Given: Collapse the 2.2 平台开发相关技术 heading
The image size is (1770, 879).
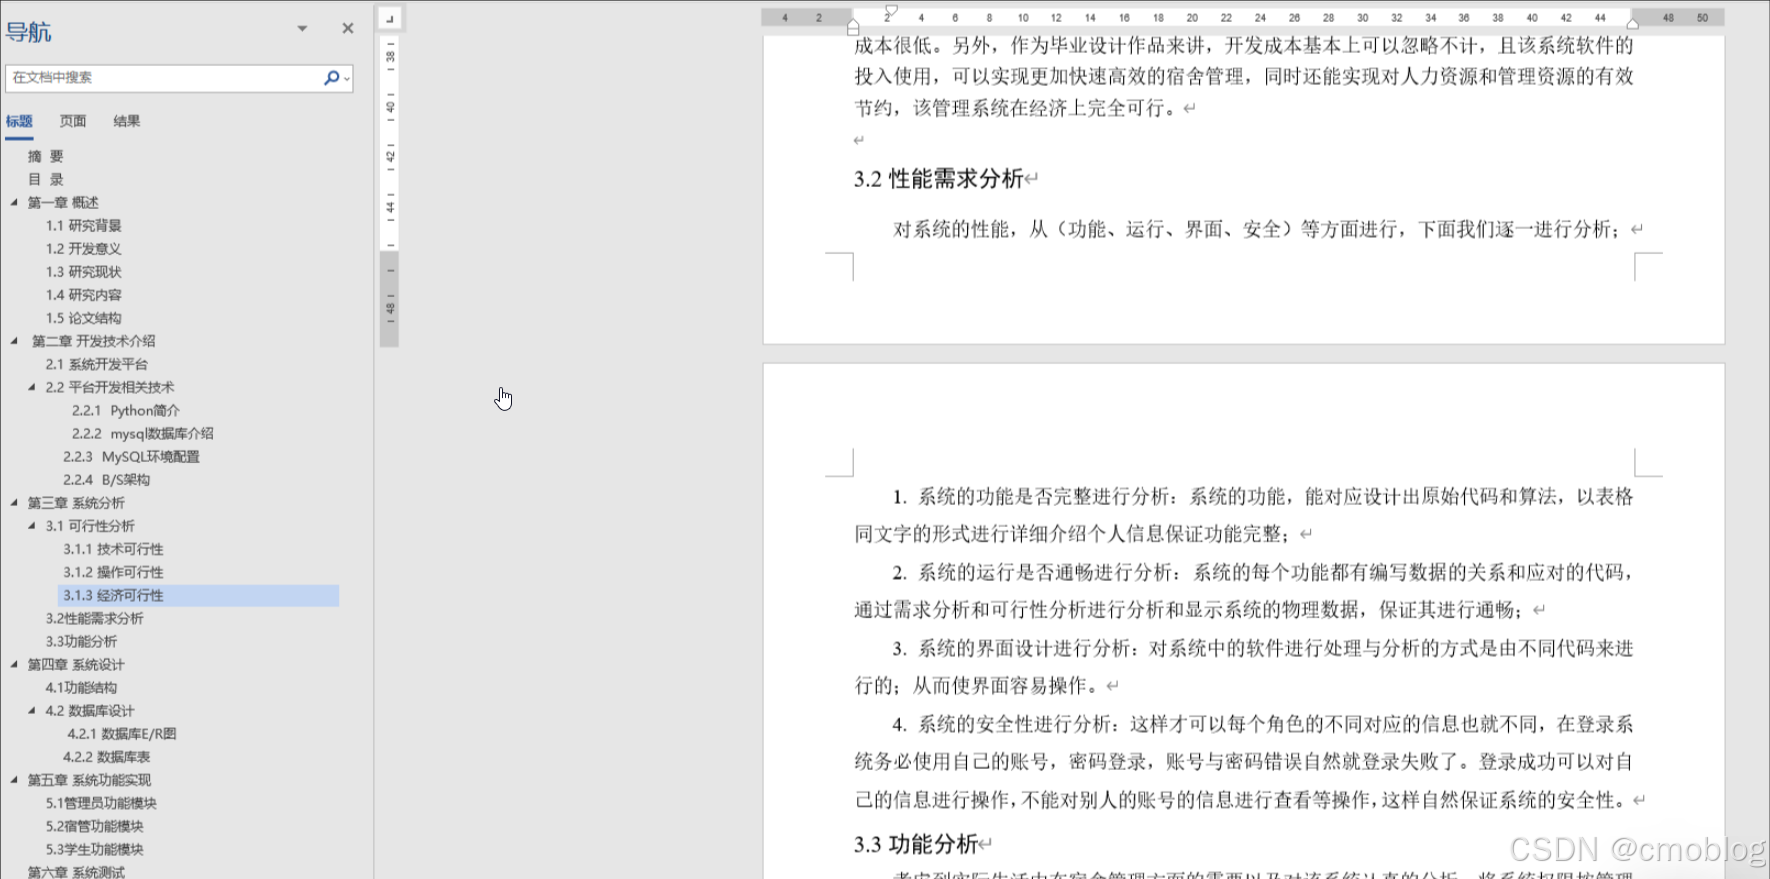Looking at the screenshot, I should [32, 387].
